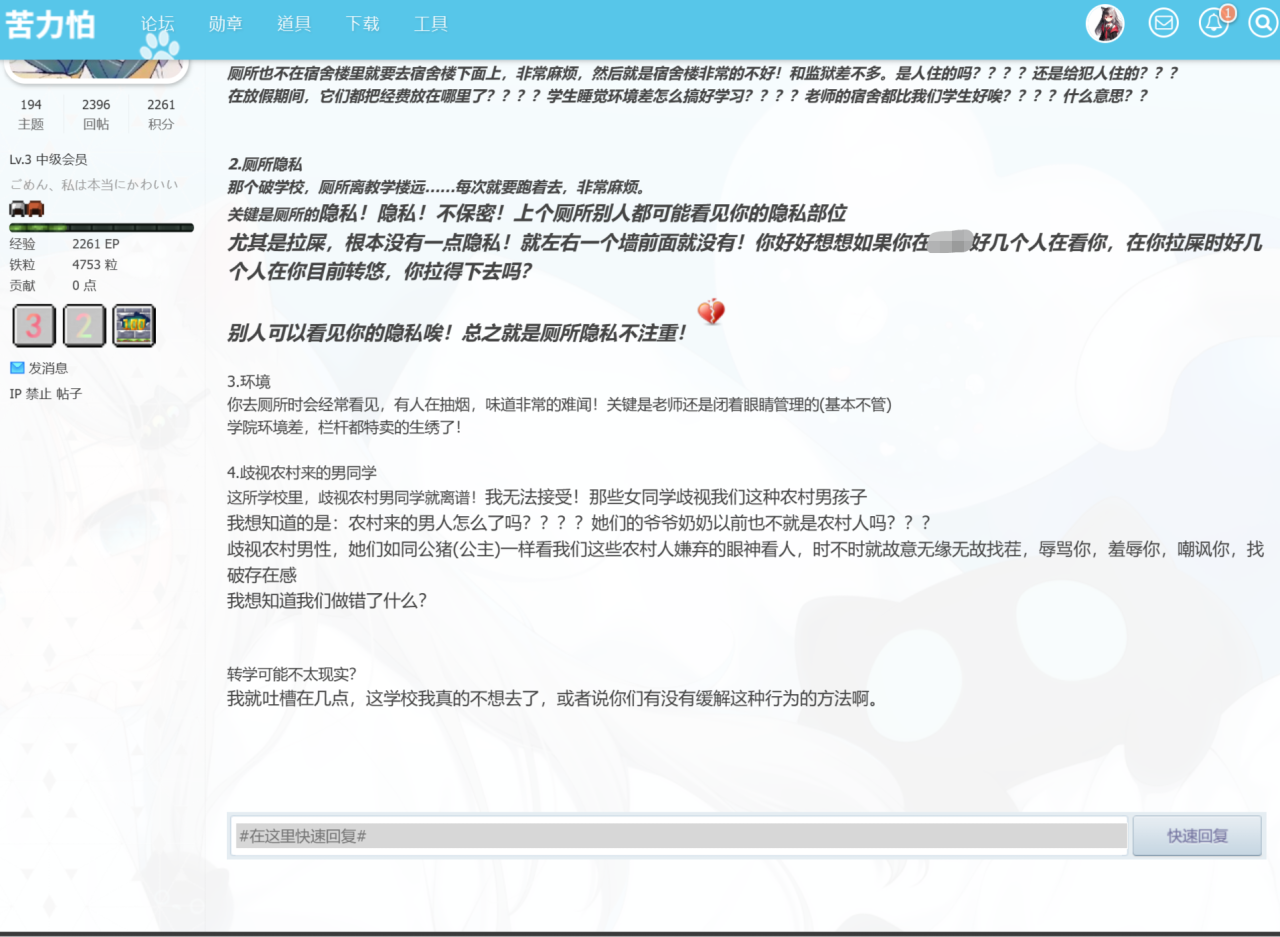Click the pink 3 medal badge
Image resolution: width=1280 pixels, height=937 pixels.
(x=33, y=326)
